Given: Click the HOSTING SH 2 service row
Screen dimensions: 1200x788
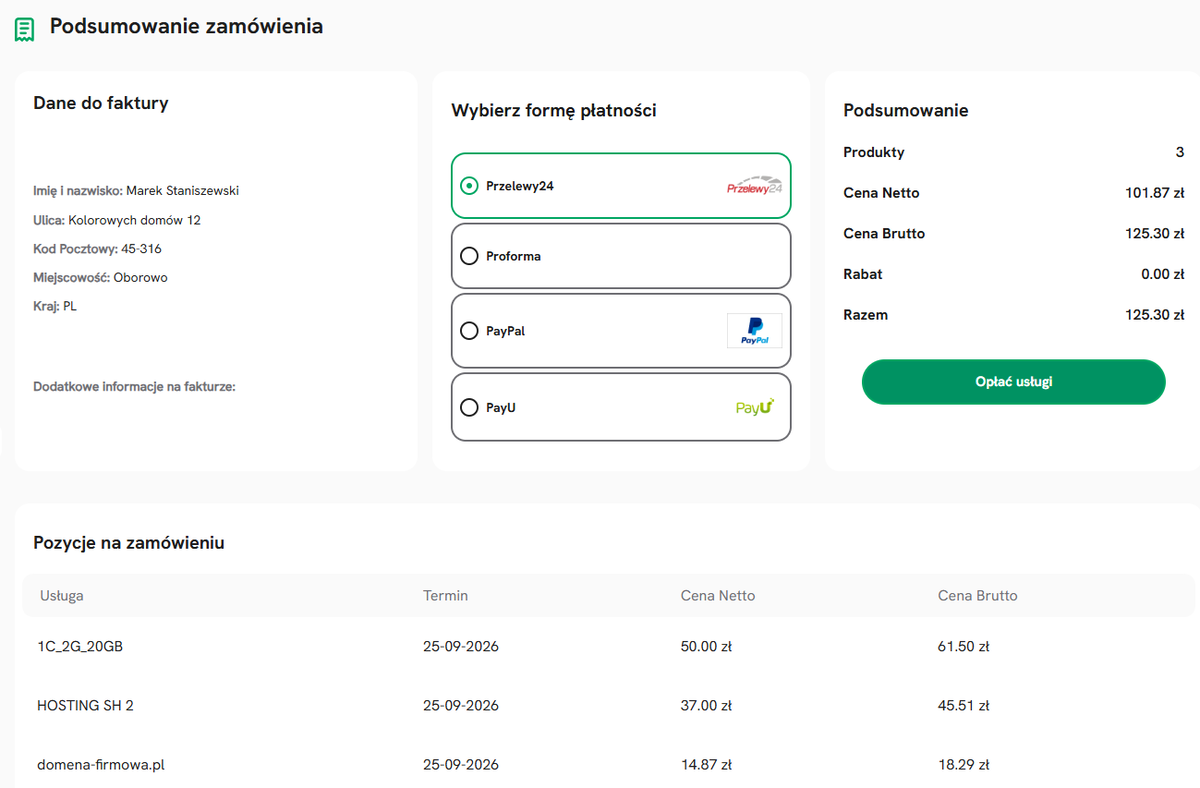Looking at the screenshot, I should [x=608, y=706].
